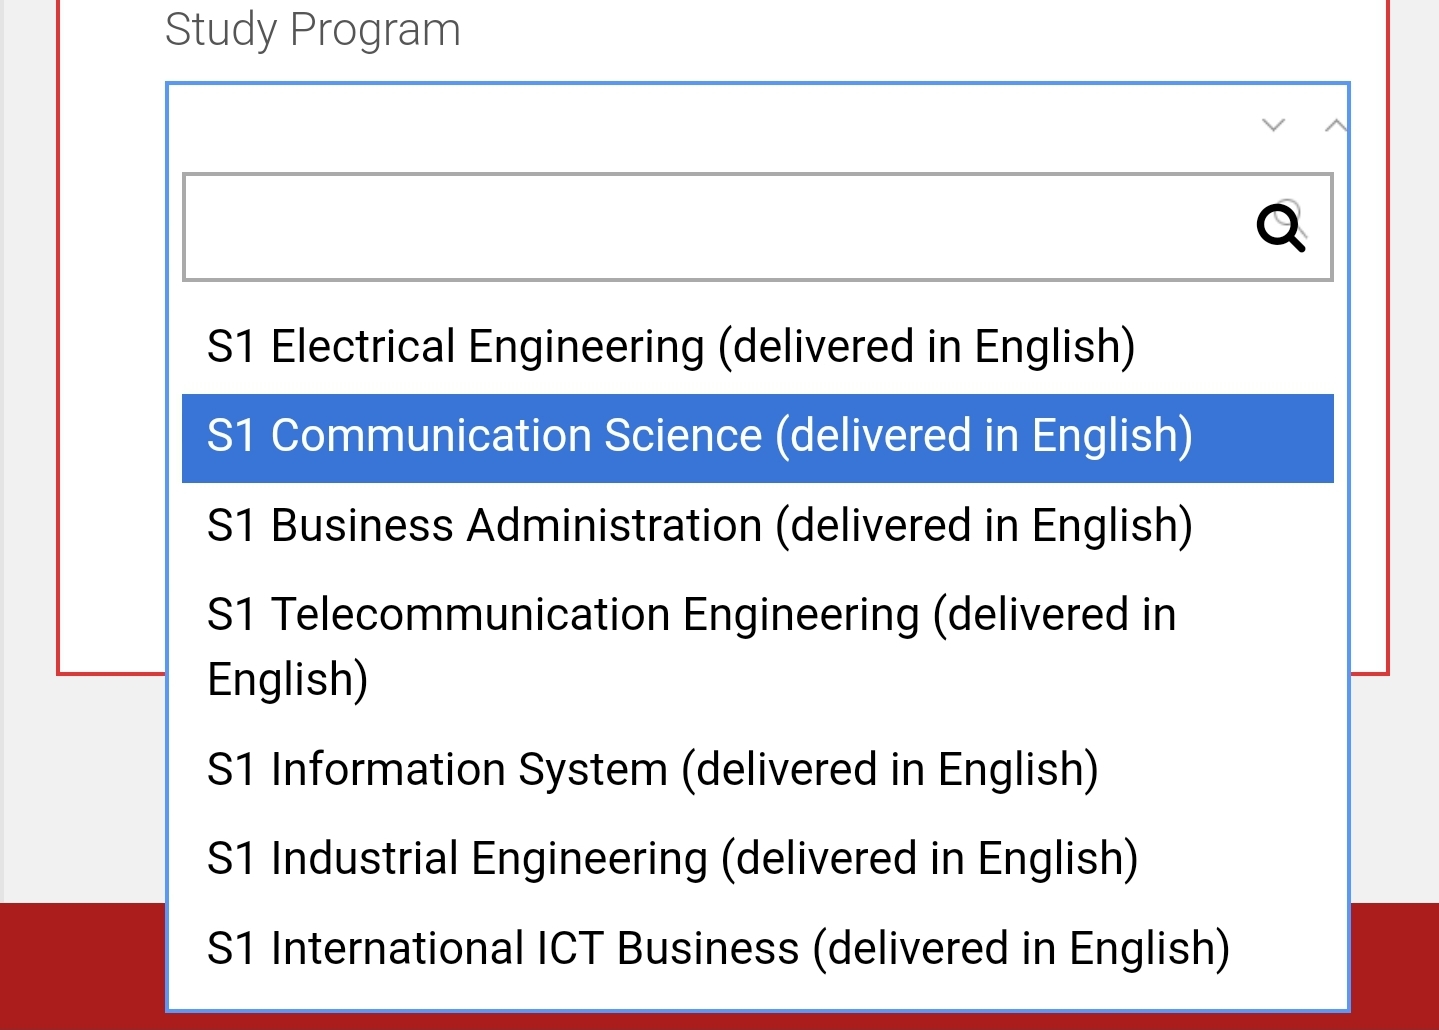The height and width of the screenshot is (1030, 1439).
Task: Choose S1 Information System option
Action: [x=652, y=770]
